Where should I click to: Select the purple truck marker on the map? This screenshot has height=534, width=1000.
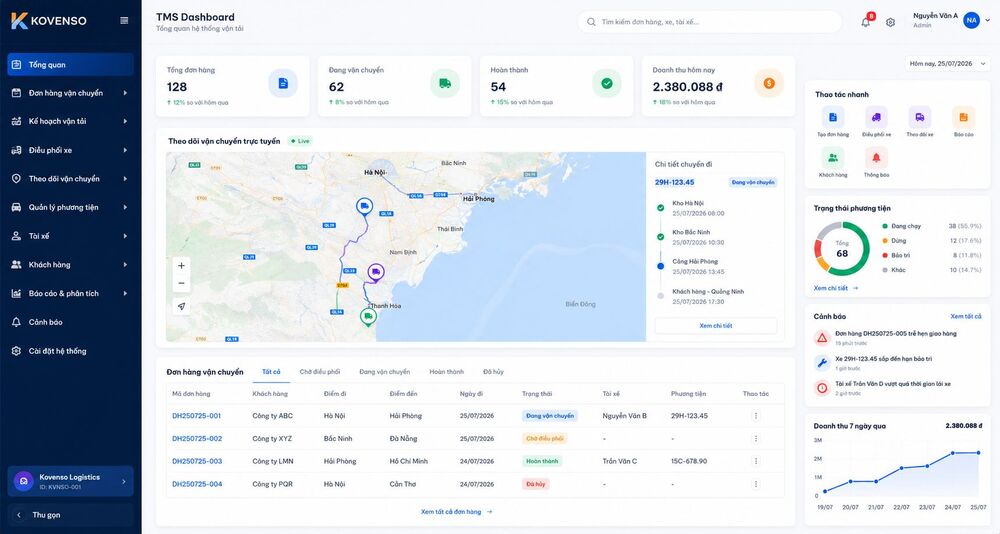(x=376, y=273)
